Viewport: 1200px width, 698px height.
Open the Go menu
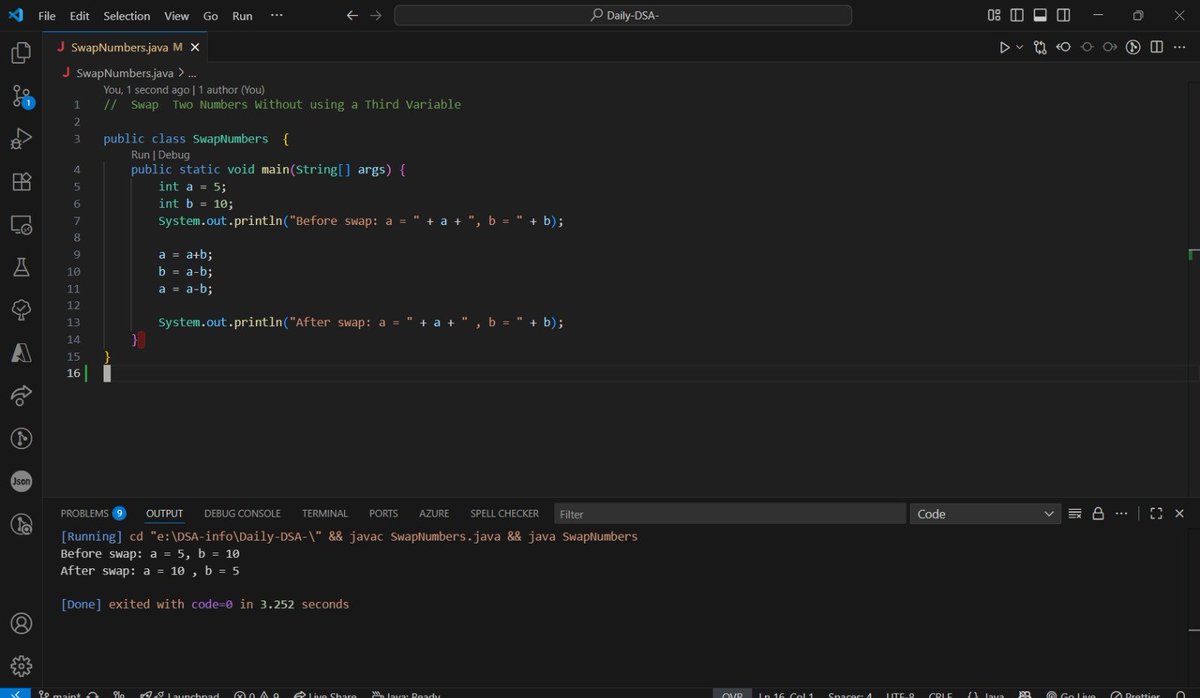coord(210,16)
